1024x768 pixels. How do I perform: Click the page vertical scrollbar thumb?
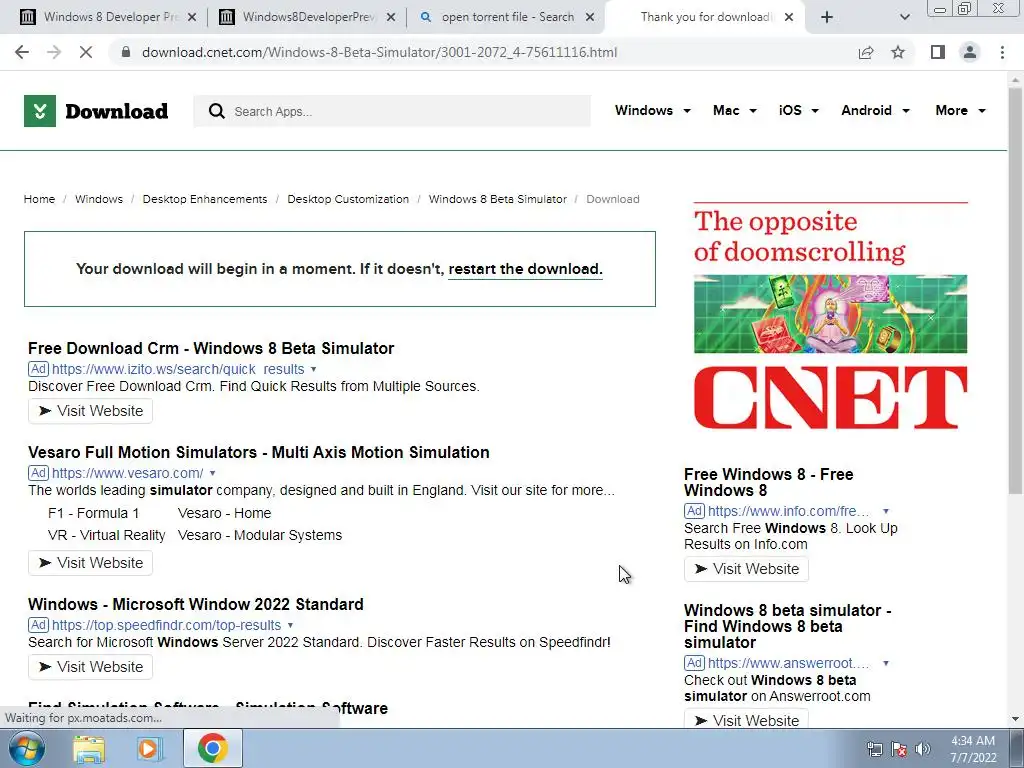pos(1015,291)
